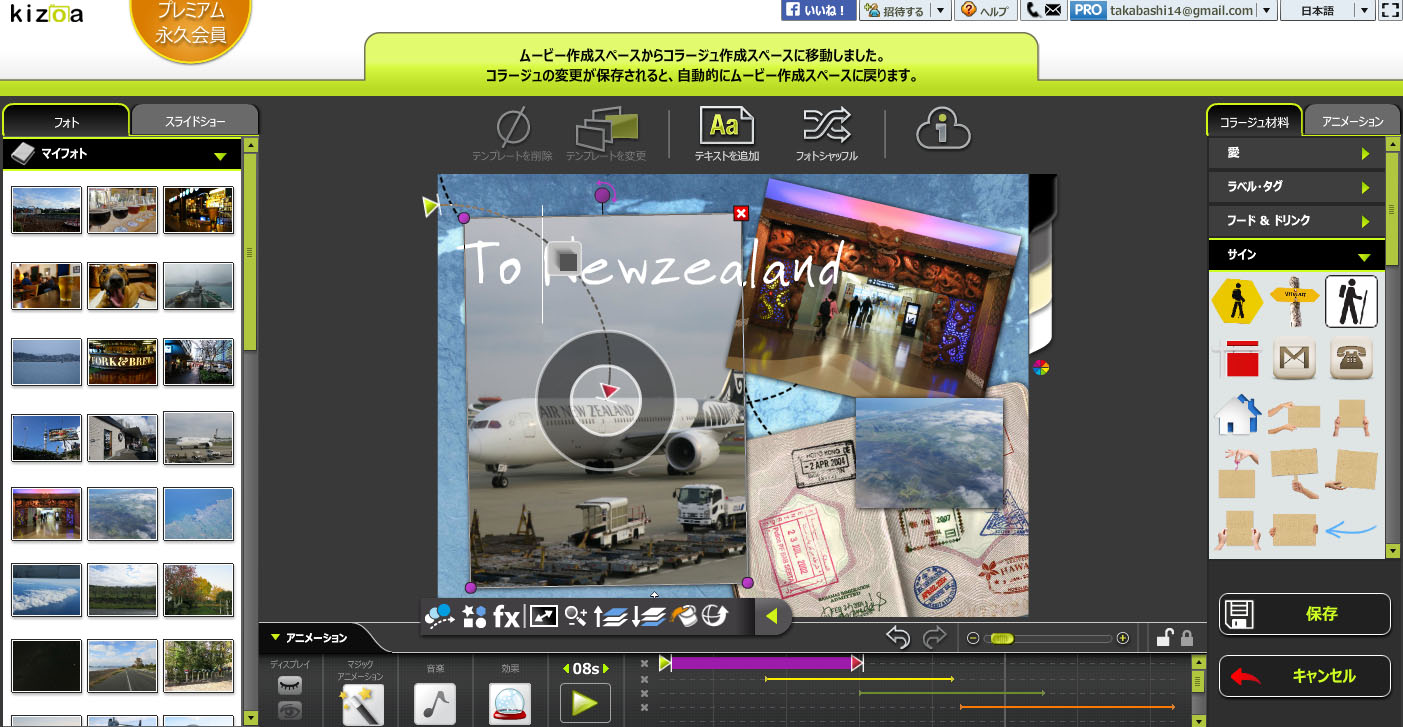The height and width of the screenshot is (727, 1403).
Task: Click the 保存 save button
Action: (x=1304, y=614)
